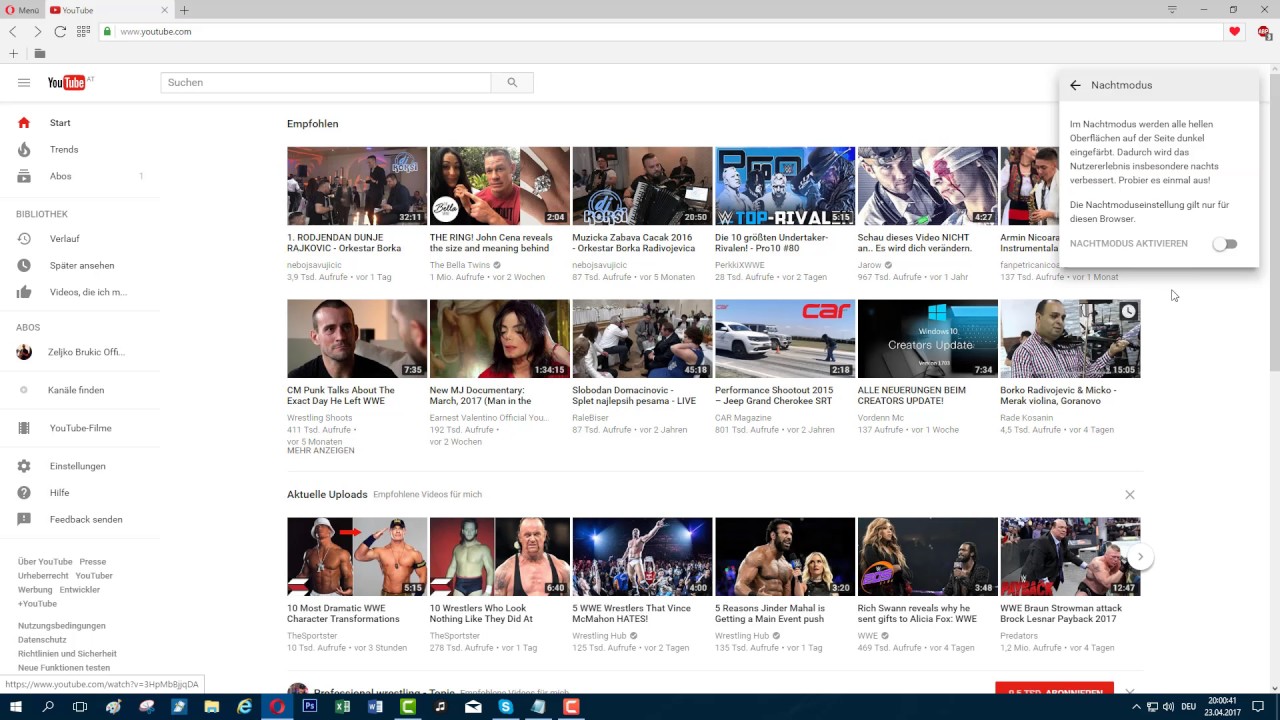Show next Aktuelle Uploads videos arrow

1140,557
